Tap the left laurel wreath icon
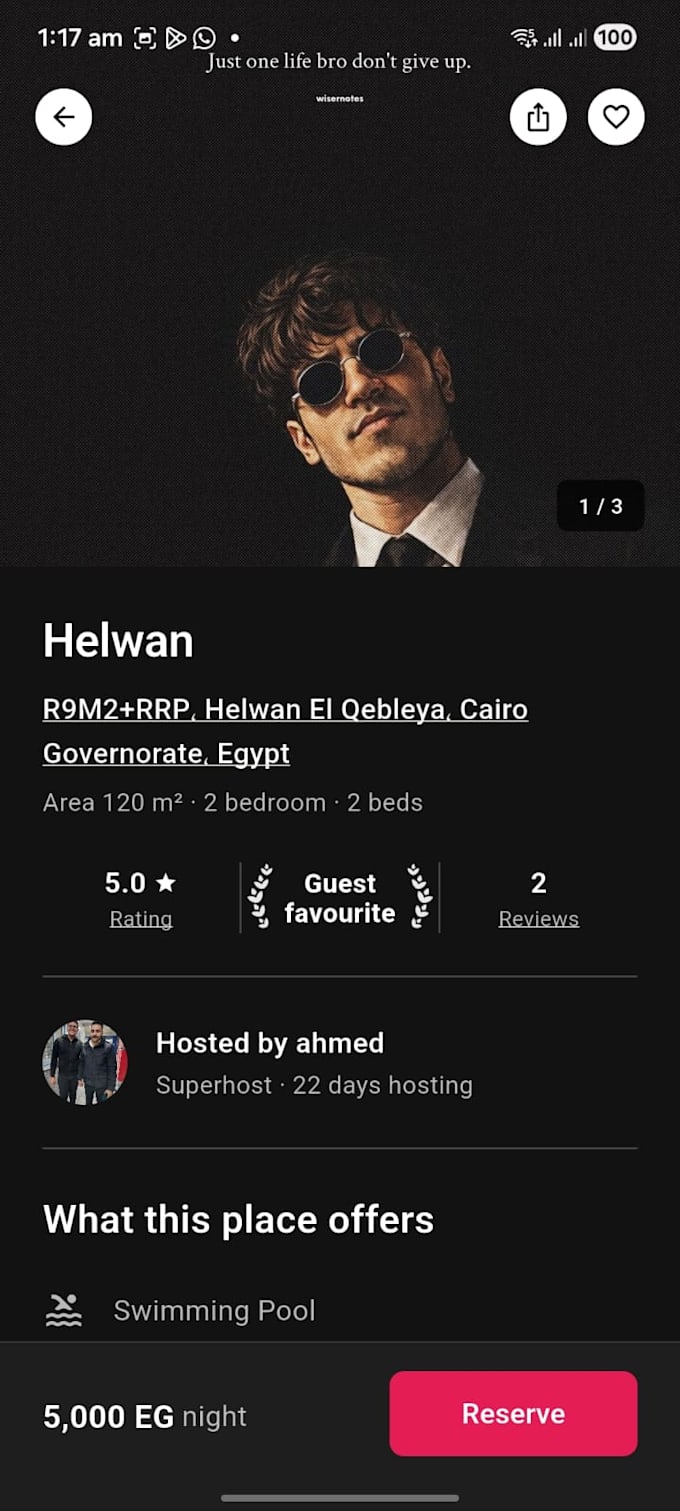The image size is (680, 1511). coord(260,897)
